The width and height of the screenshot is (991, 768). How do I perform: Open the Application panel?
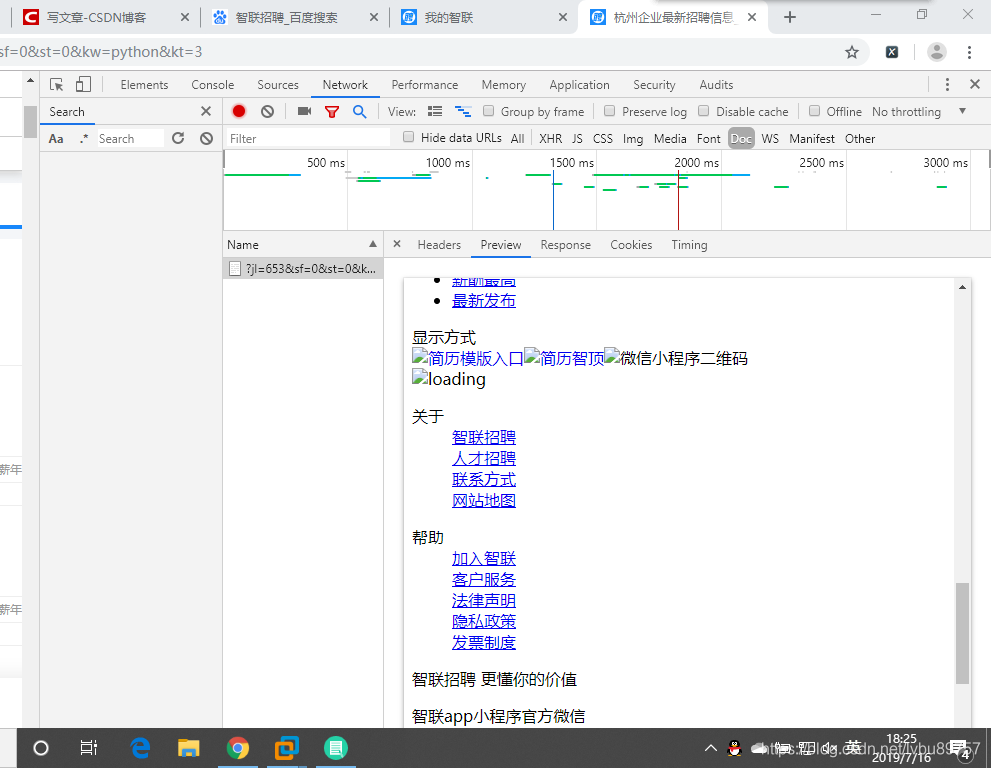580,85
